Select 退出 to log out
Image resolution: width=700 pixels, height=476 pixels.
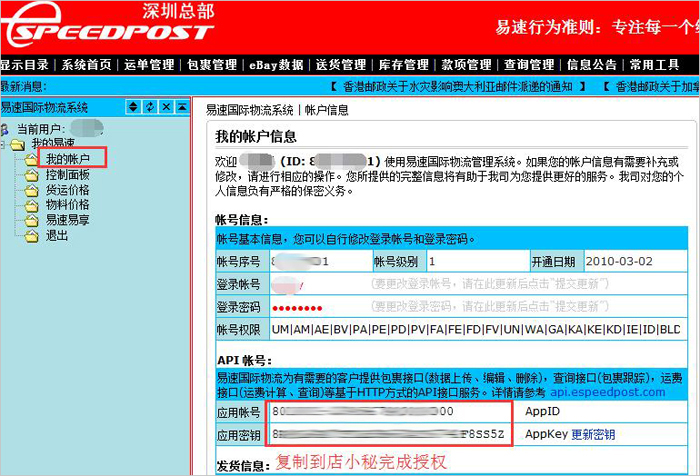57,235
